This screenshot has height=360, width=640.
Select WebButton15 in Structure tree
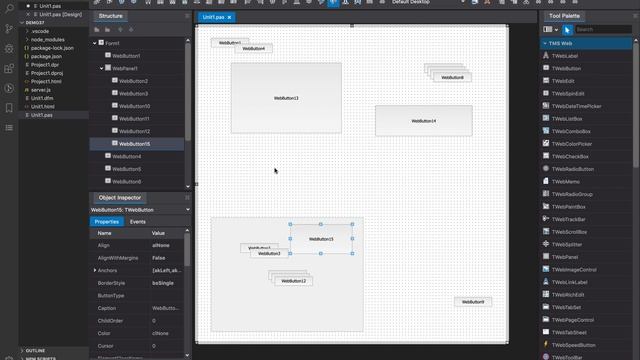pyautogui.click(x=136, y=144)
